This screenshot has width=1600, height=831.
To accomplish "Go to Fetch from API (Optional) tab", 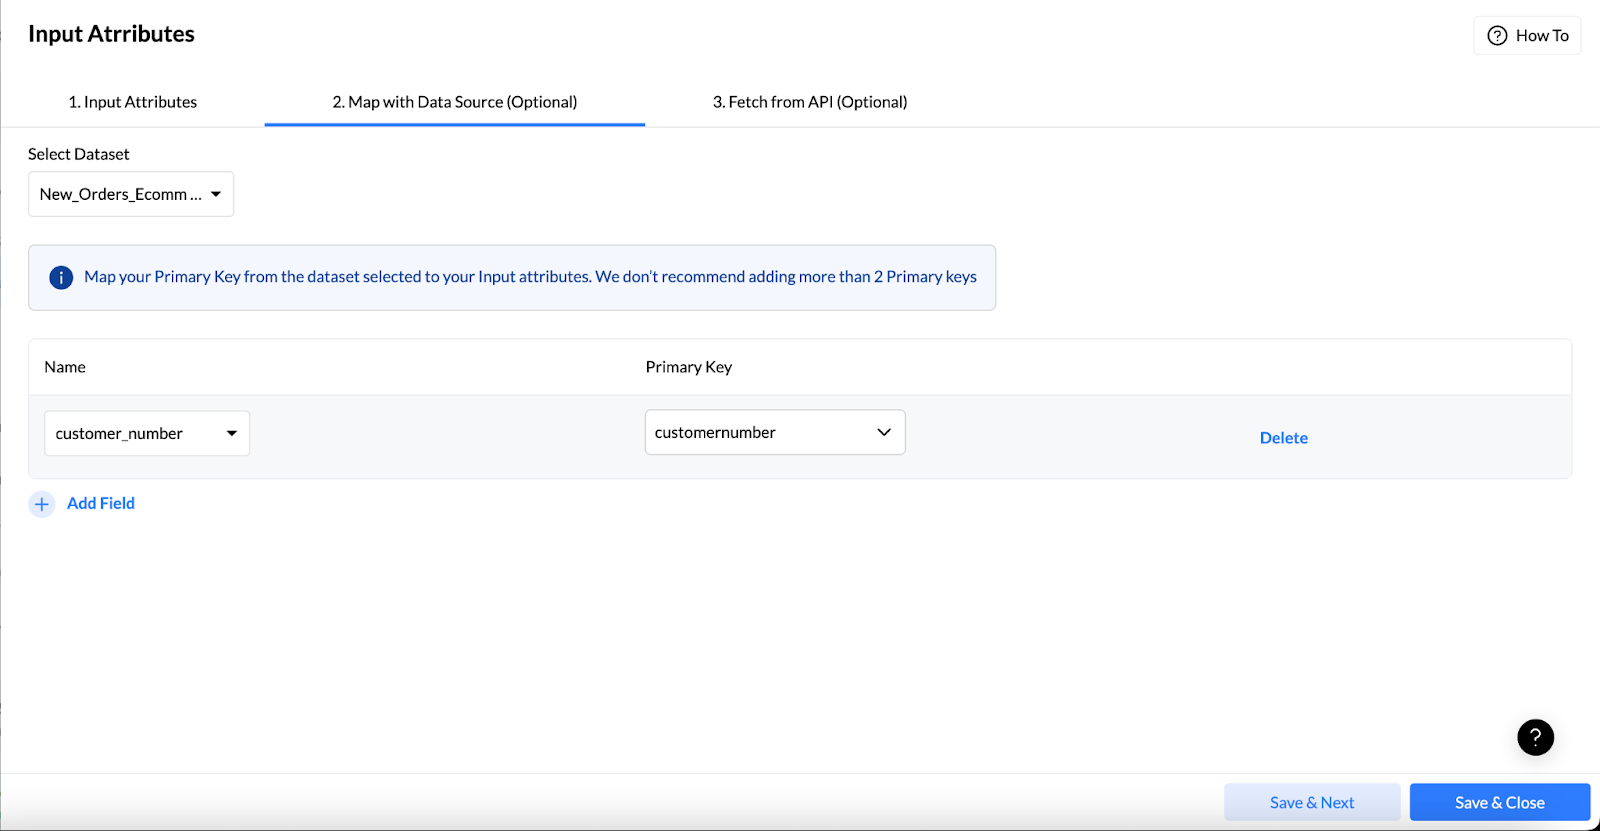I will 810,102.
